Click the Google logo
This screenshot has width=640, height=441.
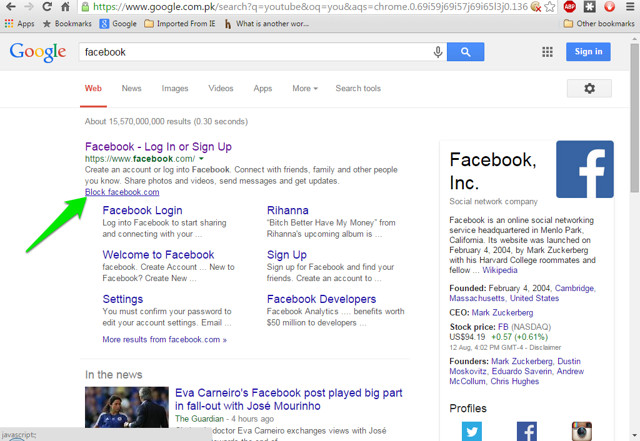pos(38,52)
